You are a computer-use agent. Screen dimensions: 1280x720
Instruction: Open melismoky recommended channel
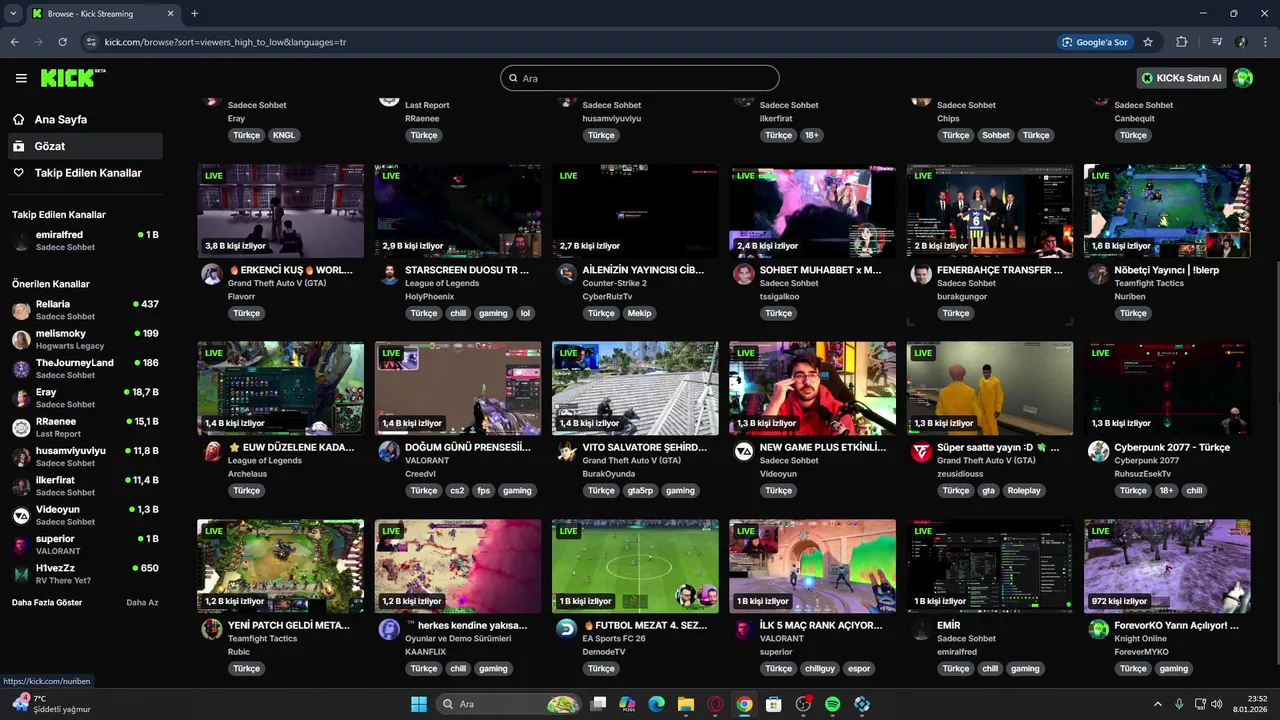coord(84,339)
